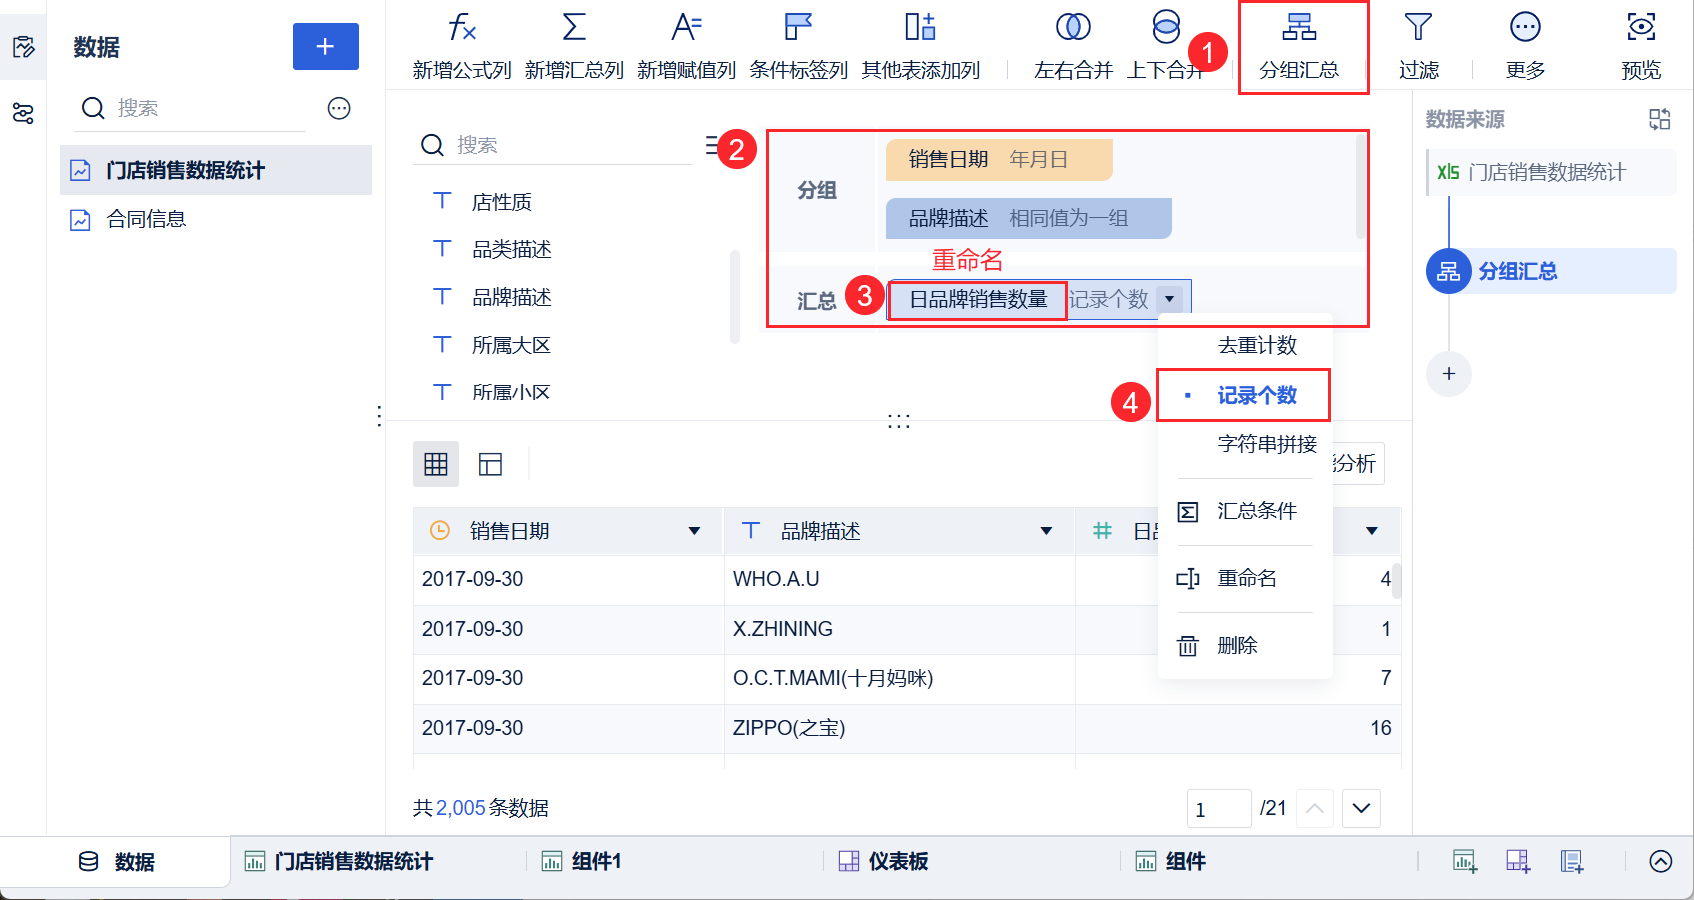
Task: Open the 销售日期 column header dropdown
Action: click(x=694, y=531)
